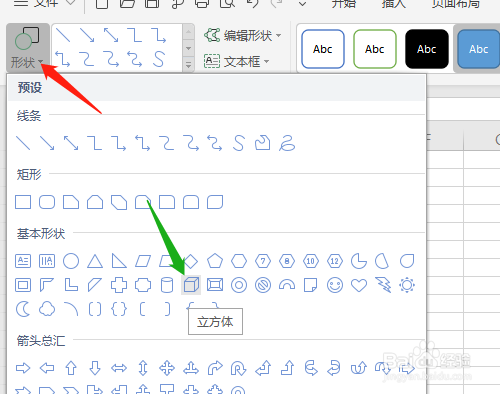This screenshot has height=394, width=500.
Task: Switch to the 开始 tab
Action: pyautogui.click(x=344, y=3)
